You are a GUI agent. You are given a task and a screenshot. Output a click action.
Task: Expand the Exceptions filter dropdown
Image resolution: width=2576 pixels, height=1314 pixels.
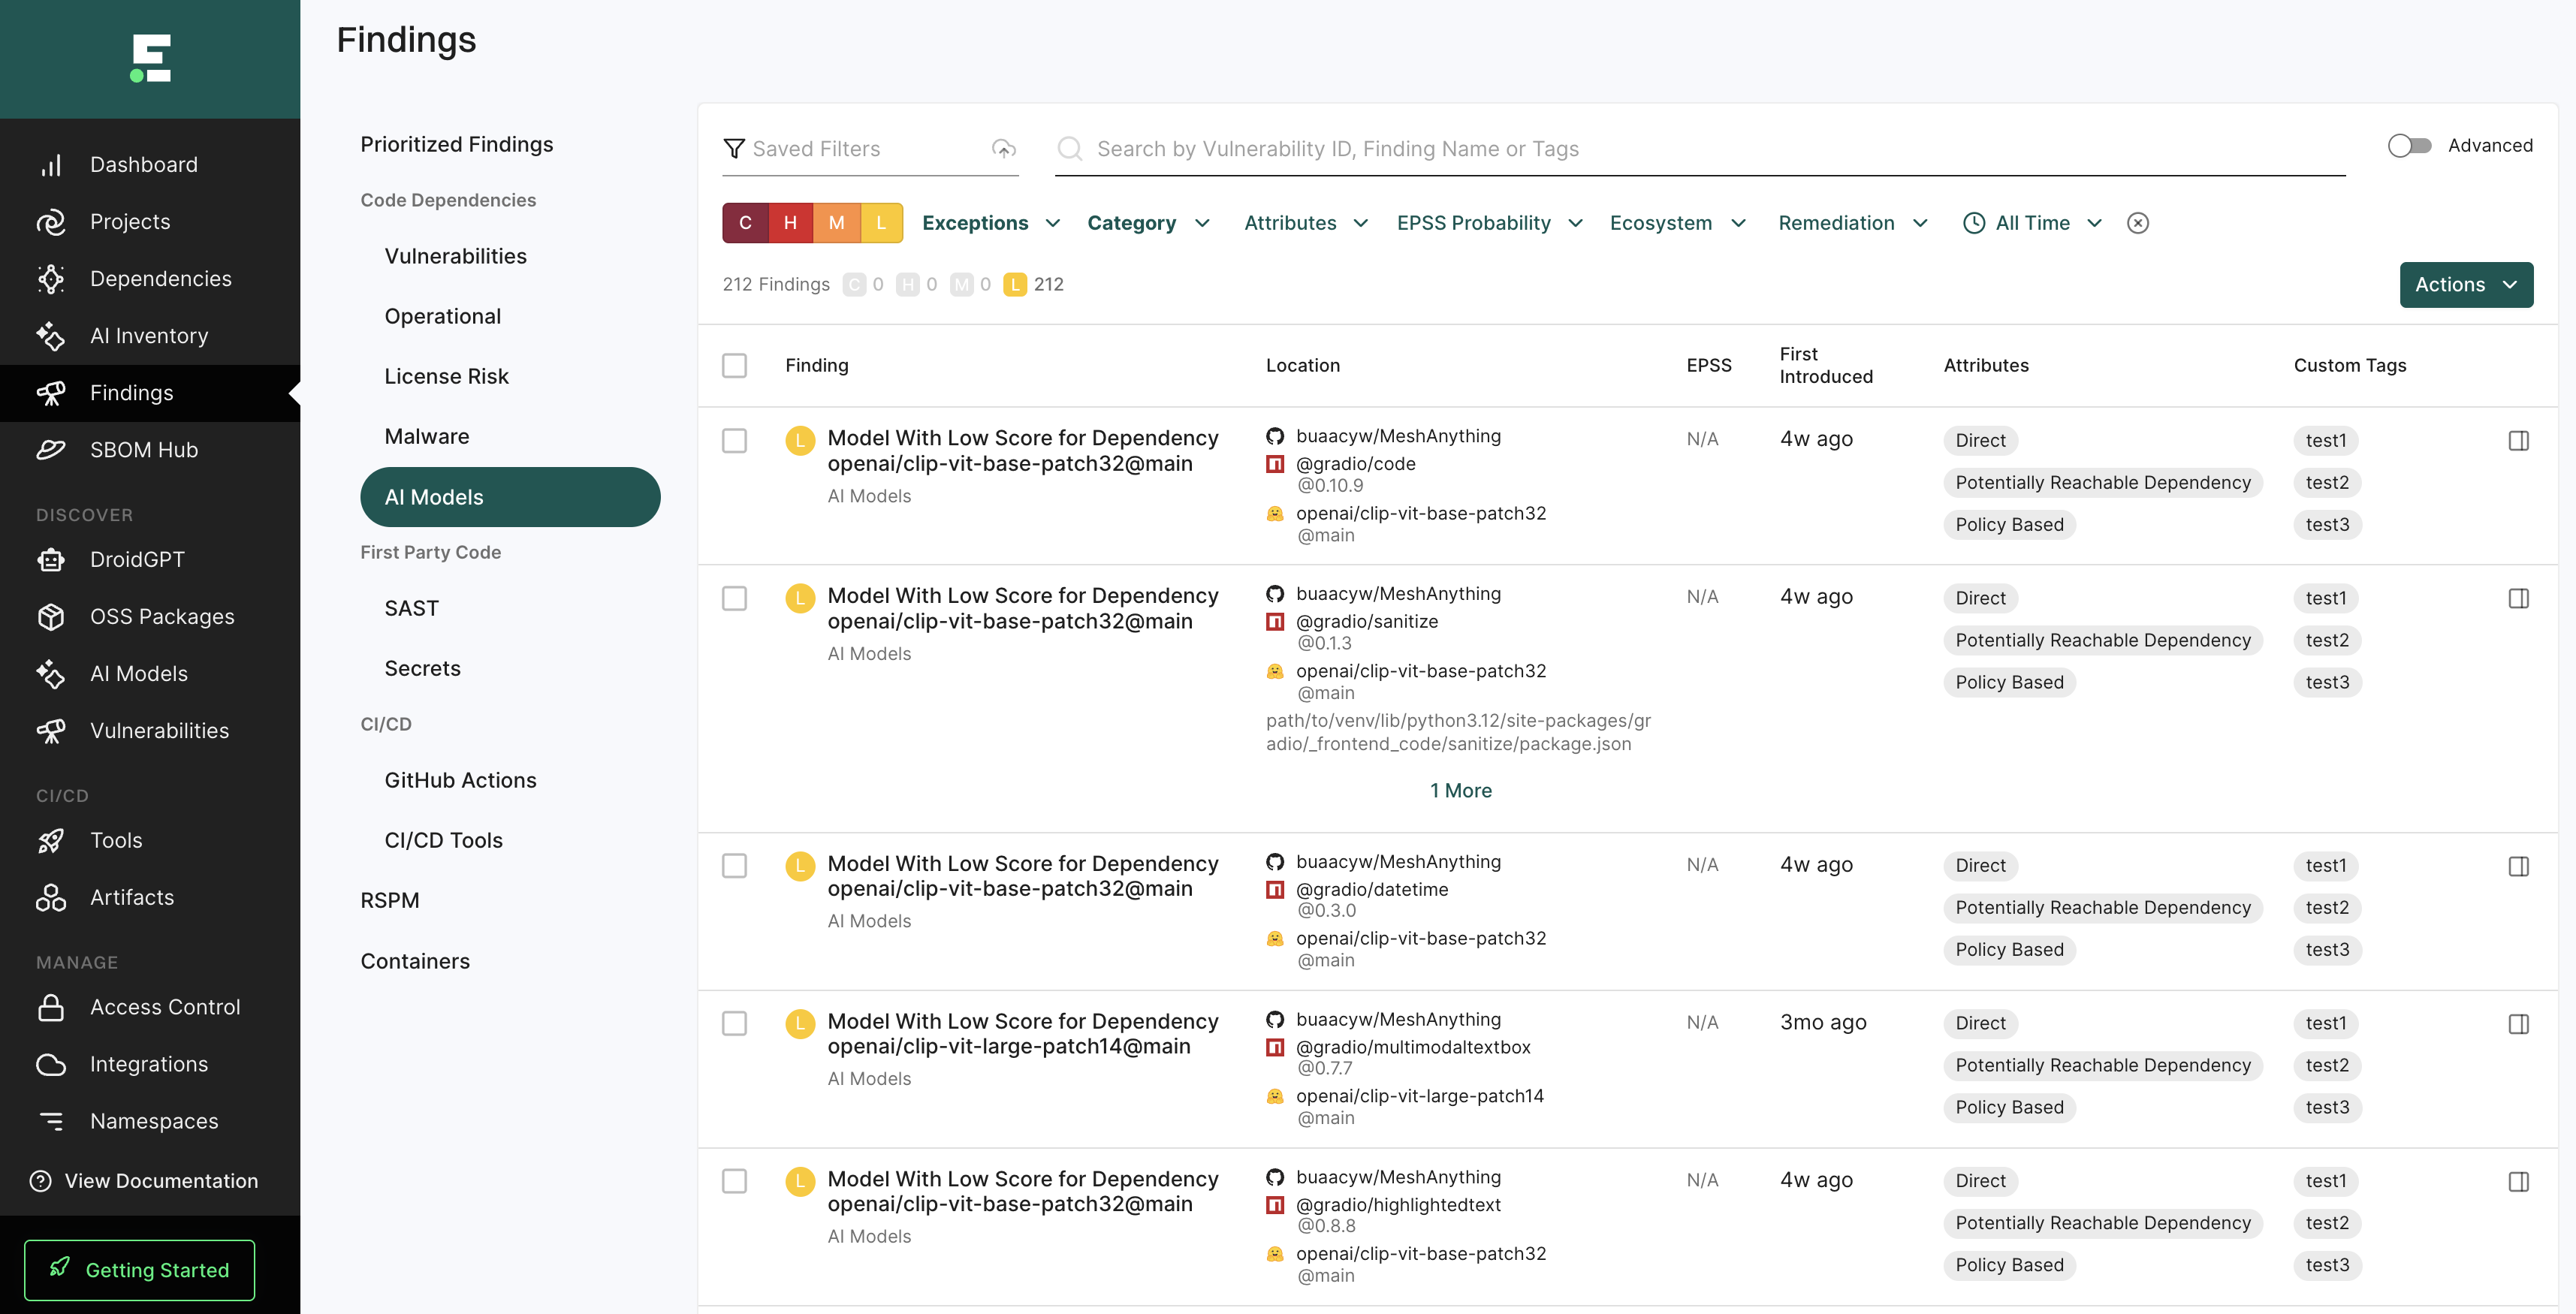tap(991, 223)
